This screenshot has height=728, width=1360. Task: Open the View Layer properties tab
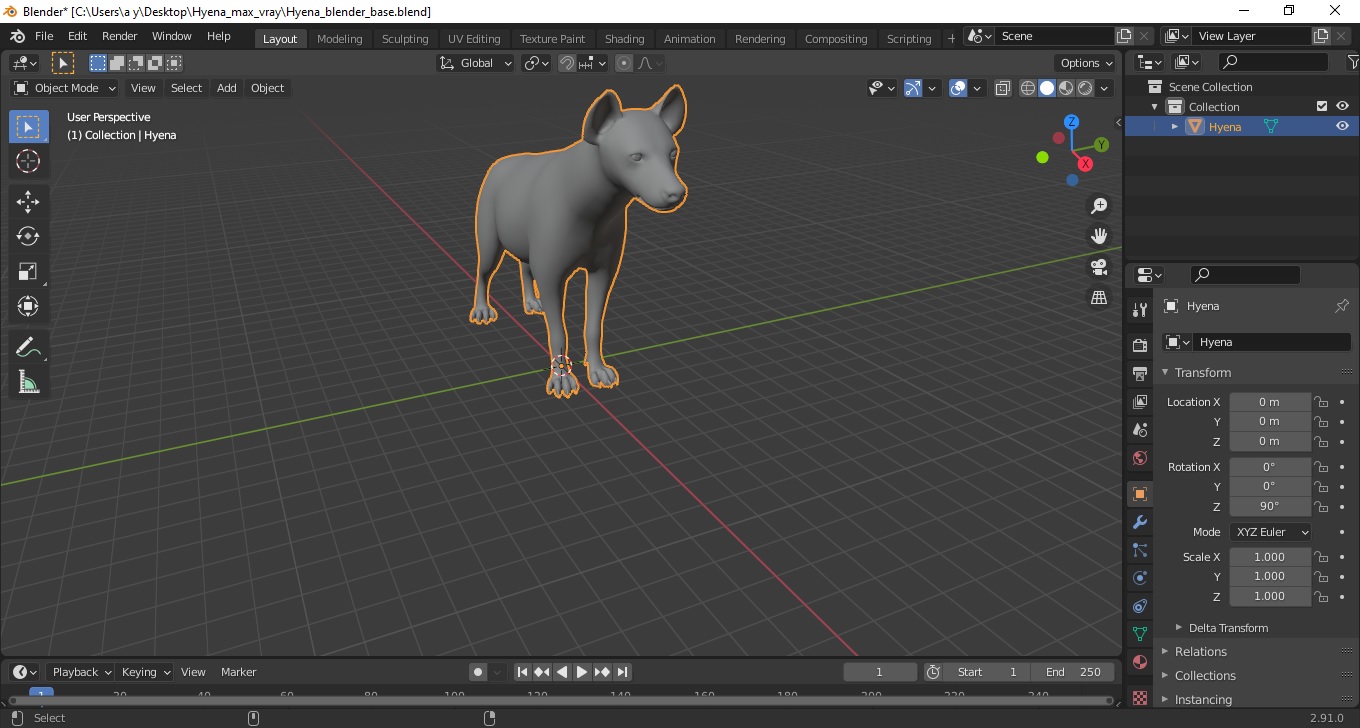click(x=1140, y=401)
